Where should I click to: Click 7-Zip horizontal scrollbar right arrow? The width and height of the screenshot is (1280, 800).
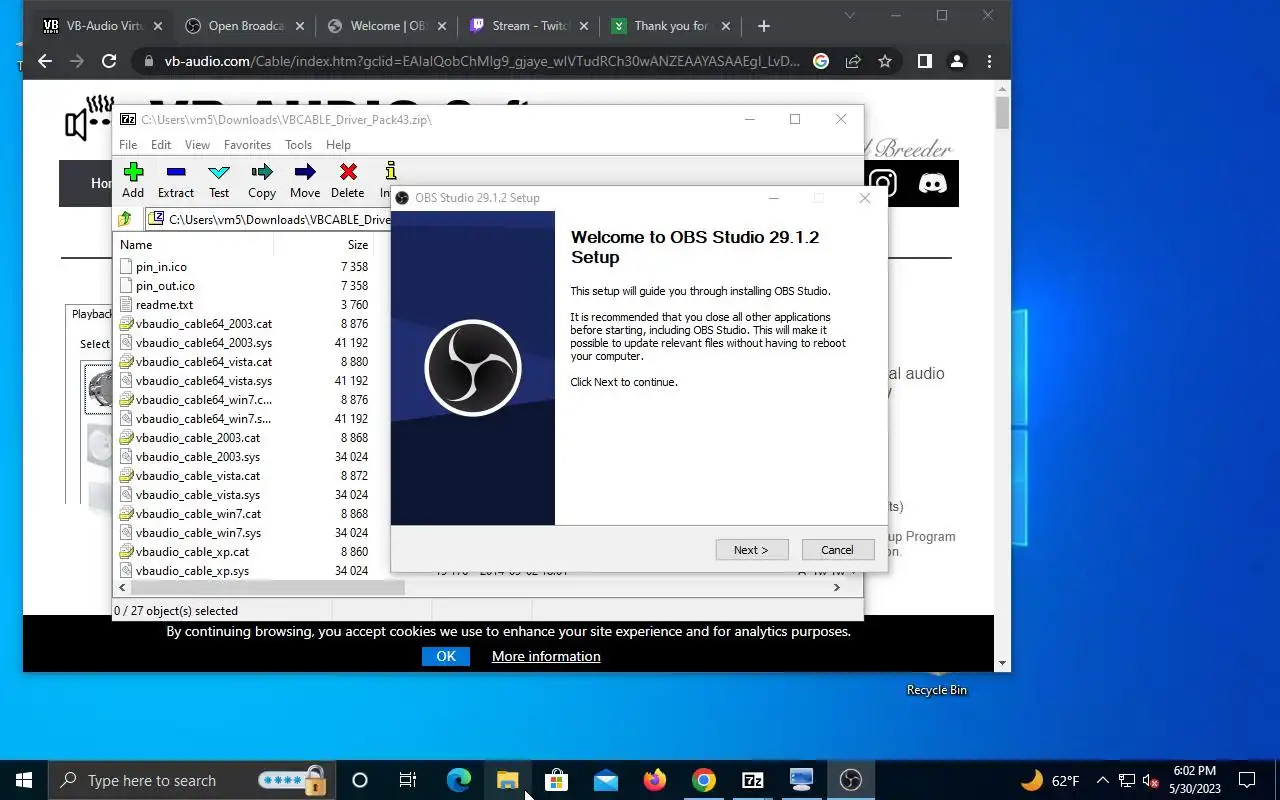click(x=837, y=588)
